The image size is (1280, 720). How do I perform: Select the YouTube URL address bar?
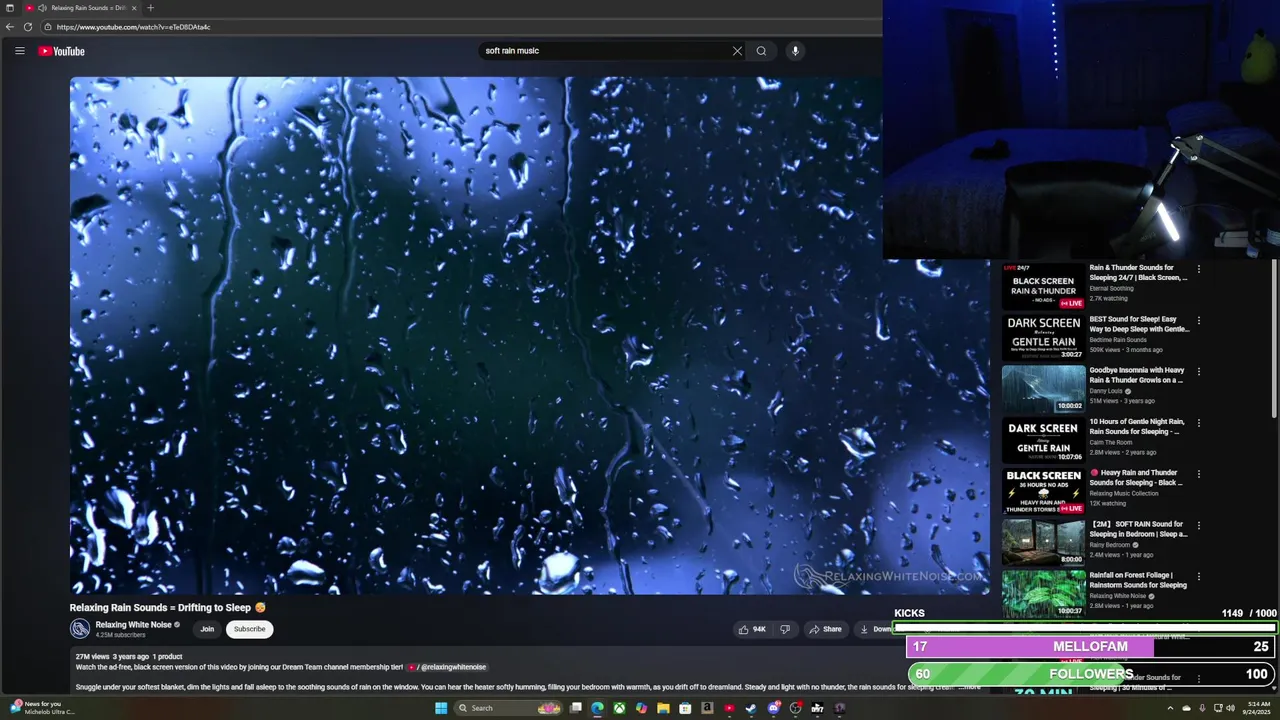460,27
